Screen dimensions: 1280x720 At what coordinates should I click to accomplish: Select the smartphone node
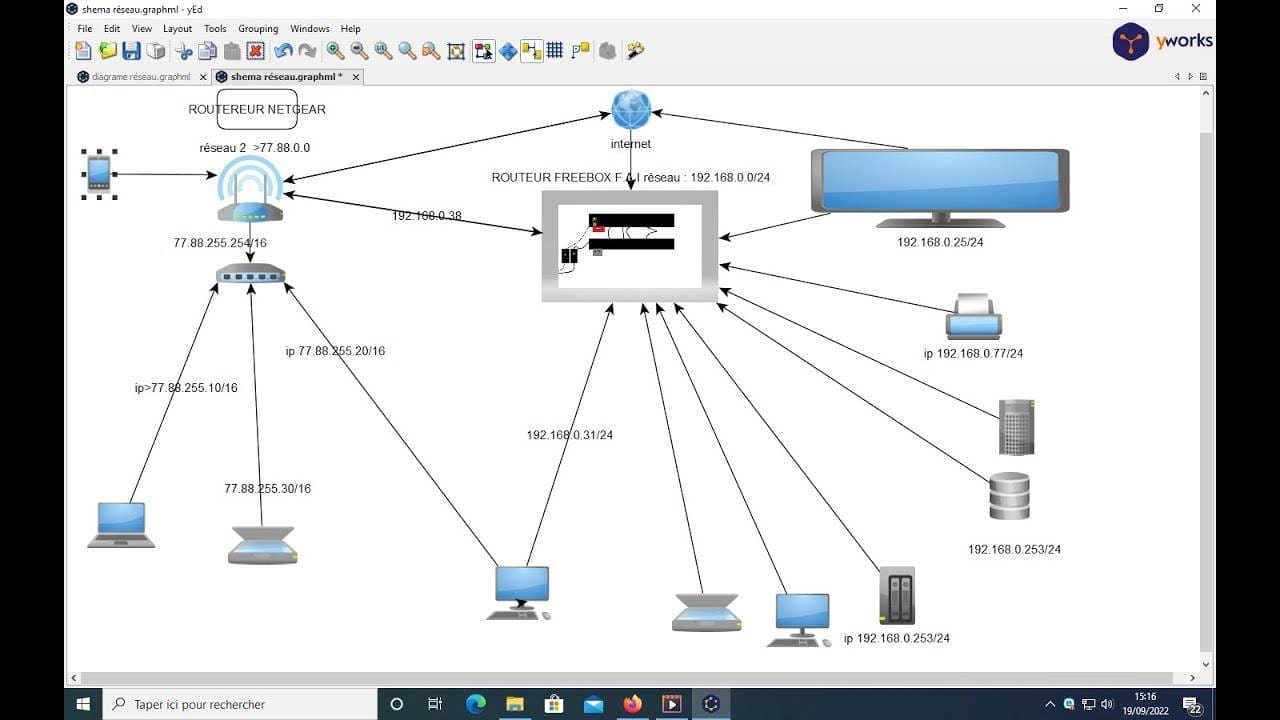(99, 173)
